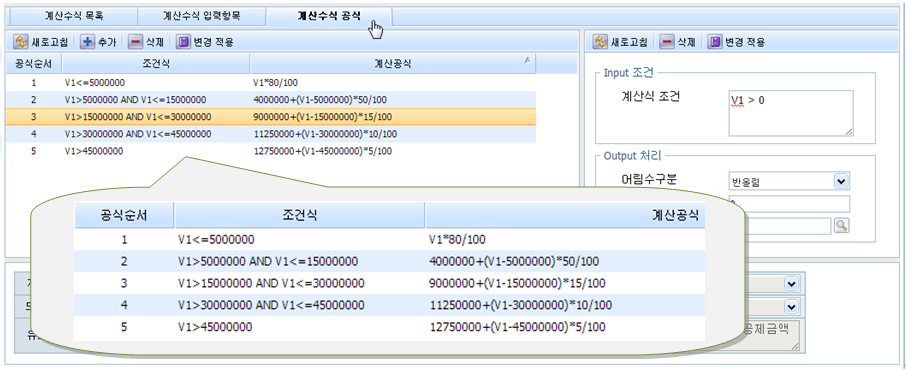Click the red minus 삭제 icon in left toolbar
906x370 pixels.
[x=135, y=42]
